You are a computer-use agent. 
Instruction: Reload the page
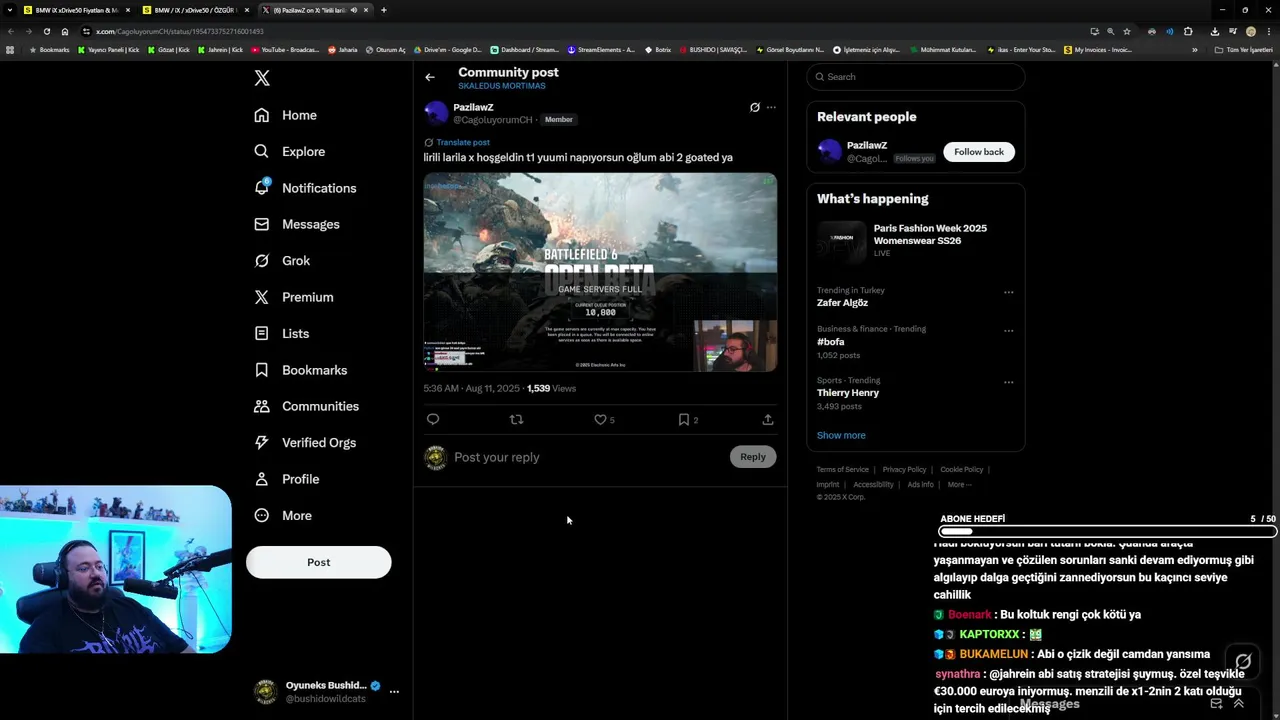click(x=47, y=31)
